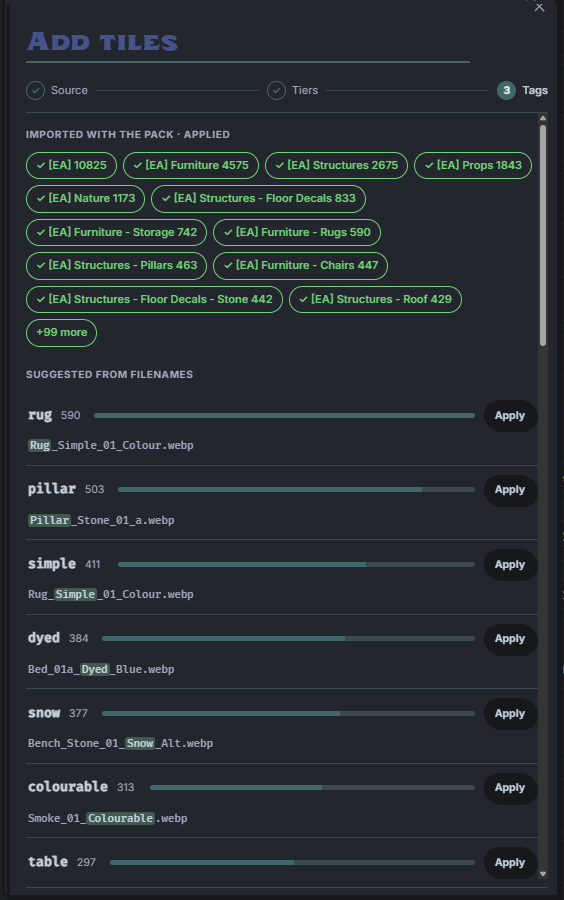Click the Bench_Stone_01_Snow_Alt.webp filename

pyautogui.click(x=120, y=743)
